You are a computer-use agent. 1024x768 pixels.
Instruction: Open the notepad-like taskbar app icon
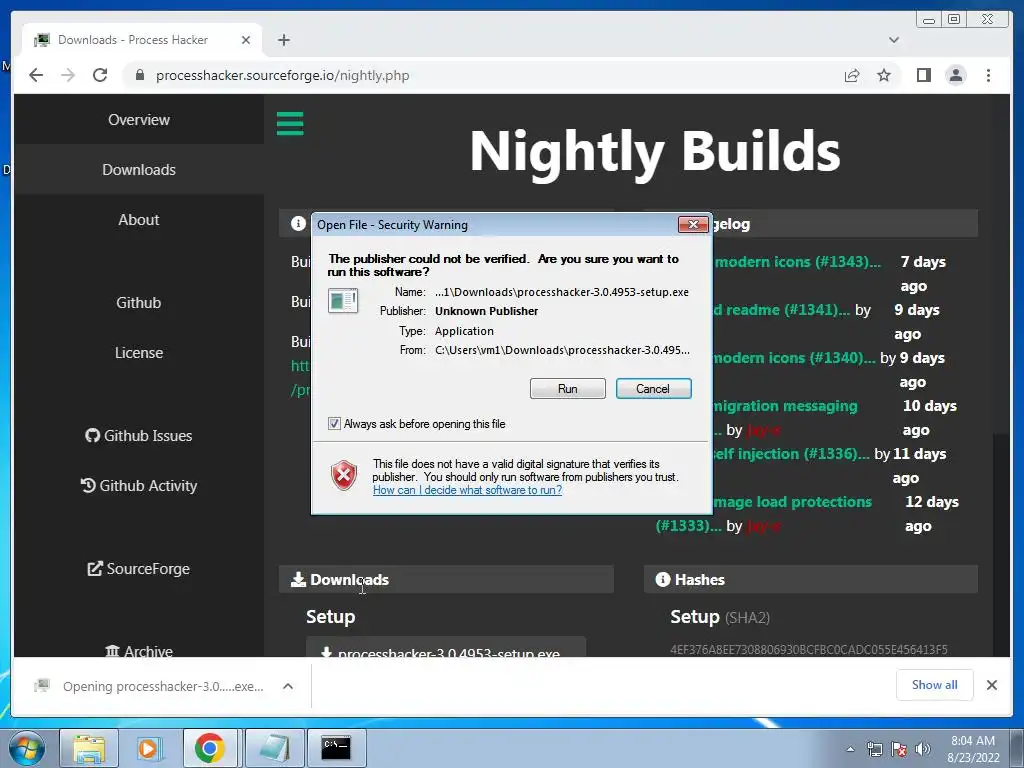pyautogui.click(x=274, y=748)
